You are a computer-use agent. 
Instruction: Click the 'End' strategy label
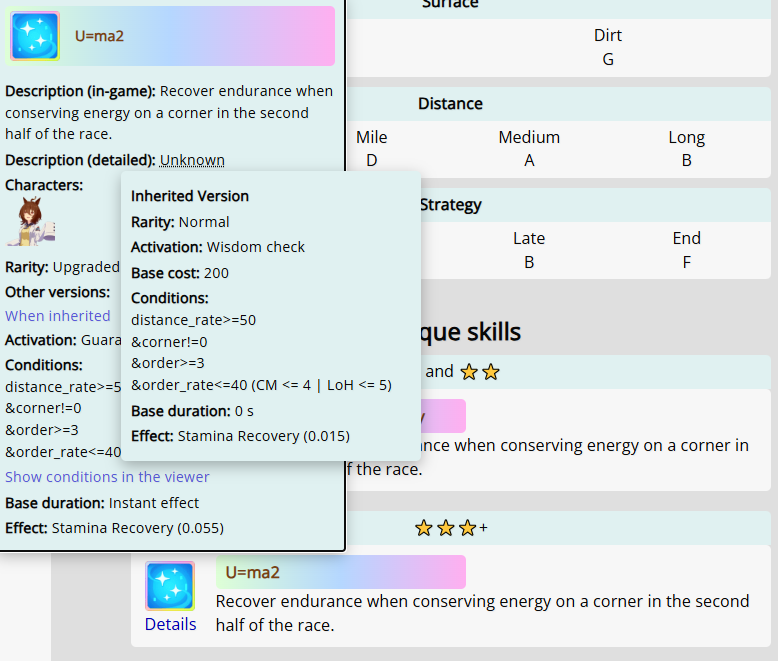coord(687,238)
